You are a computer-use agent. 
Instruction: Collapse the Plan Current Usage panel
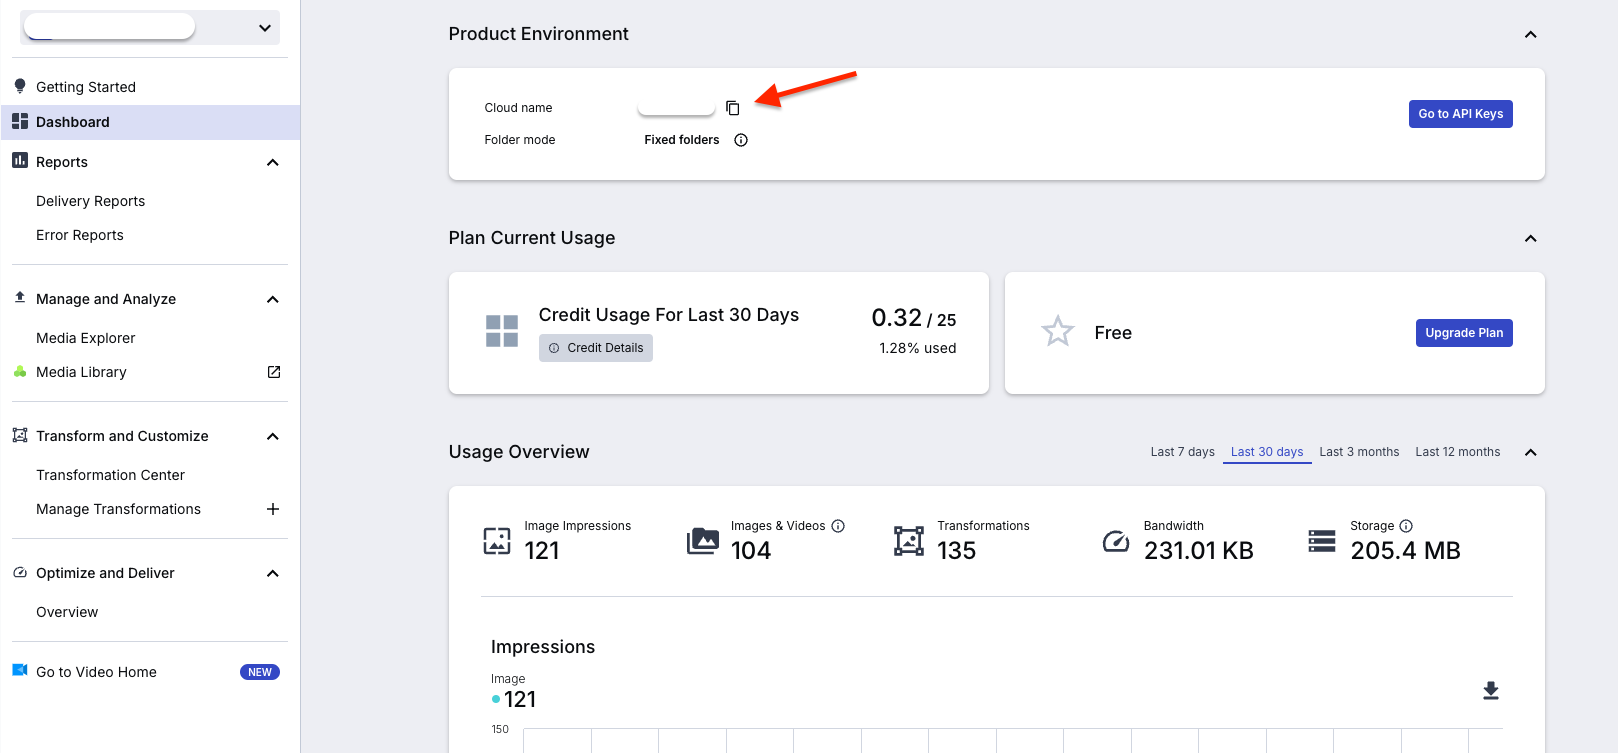(1530, 238)
